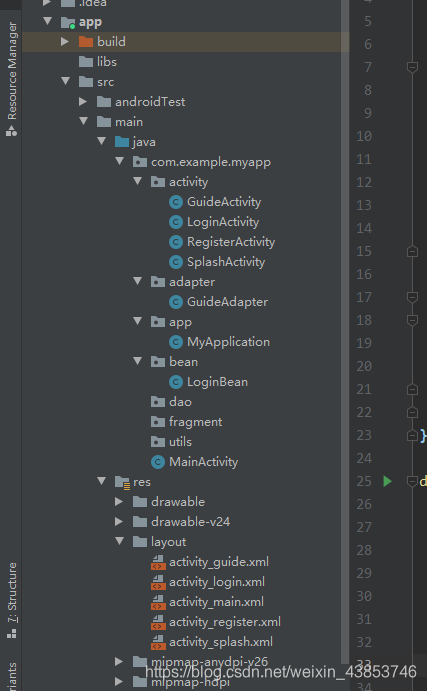
Task: Select the activity_main.xml file name
Action: 216,602
